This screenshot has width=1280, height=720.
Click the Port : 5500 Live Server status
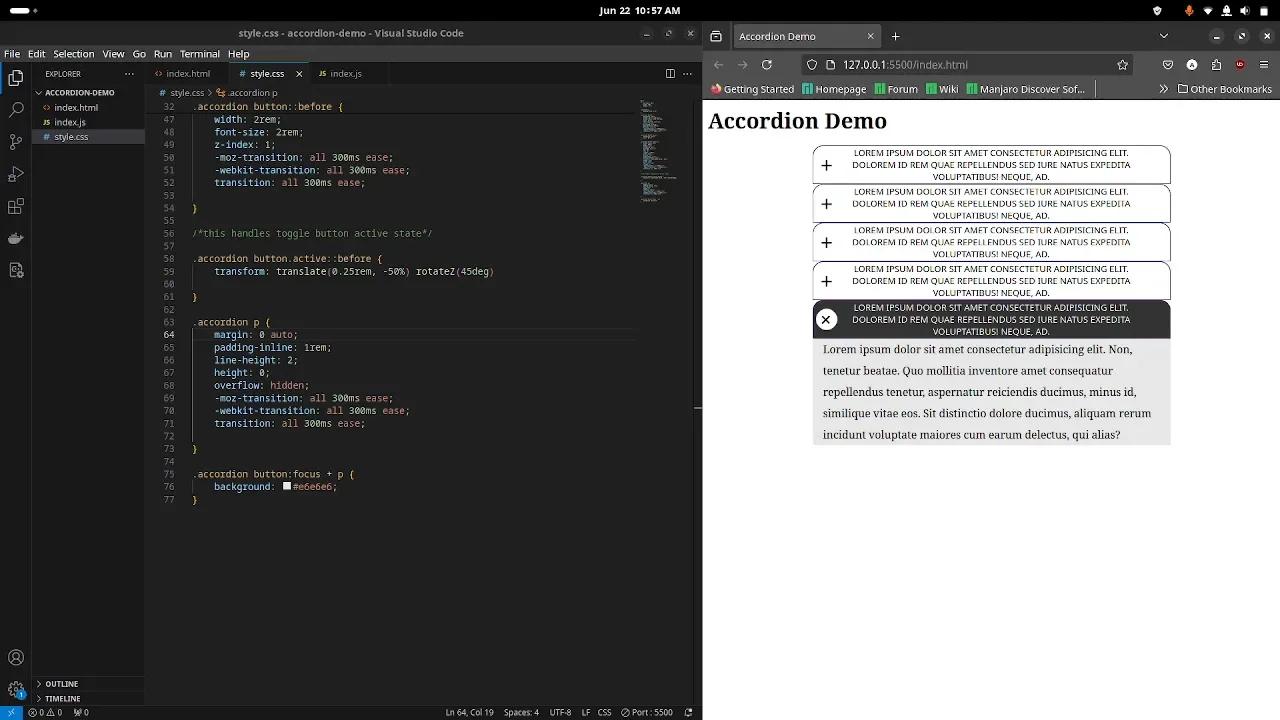[x=647, y=712]
